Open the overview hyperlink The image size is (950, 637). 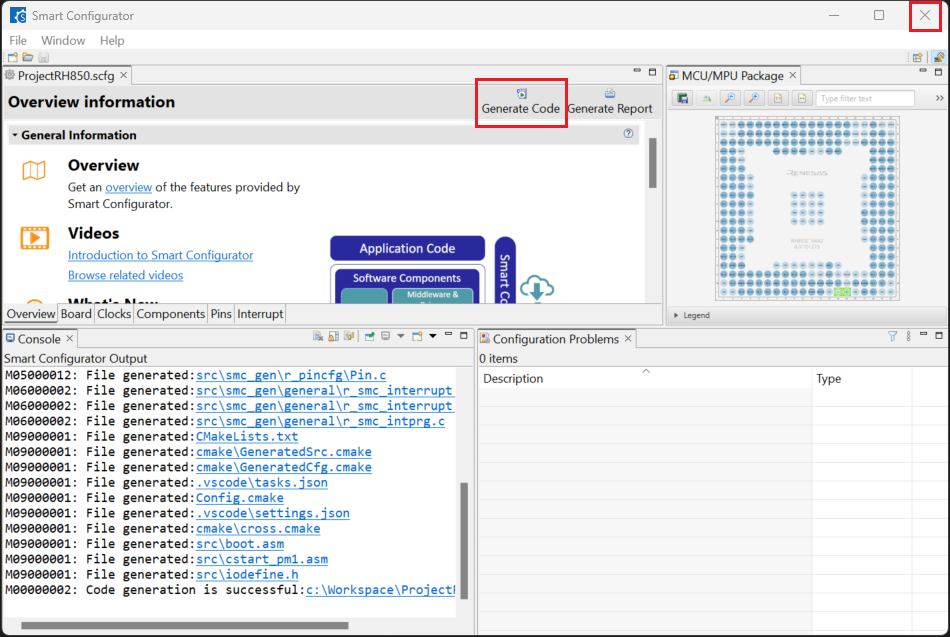pos(128,187)
